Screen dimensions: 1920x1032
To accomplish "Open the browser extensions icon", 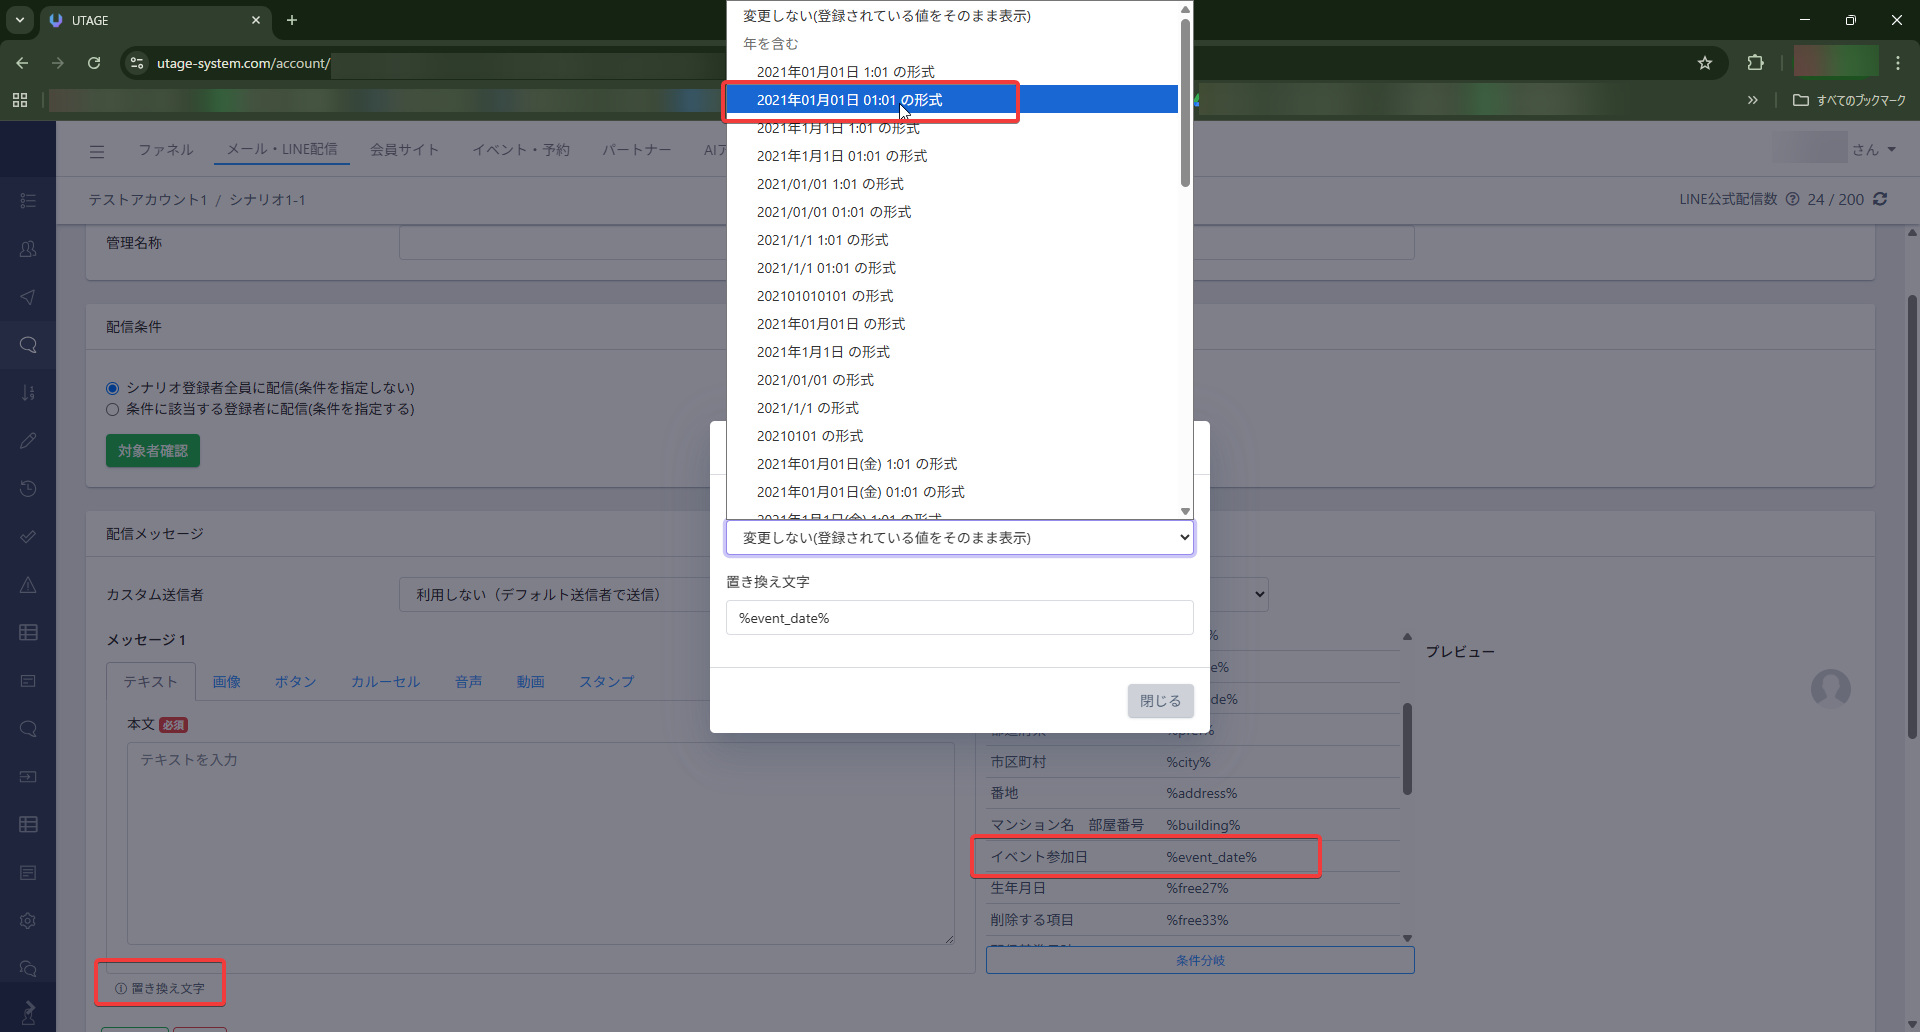I will coord(1755,63).
